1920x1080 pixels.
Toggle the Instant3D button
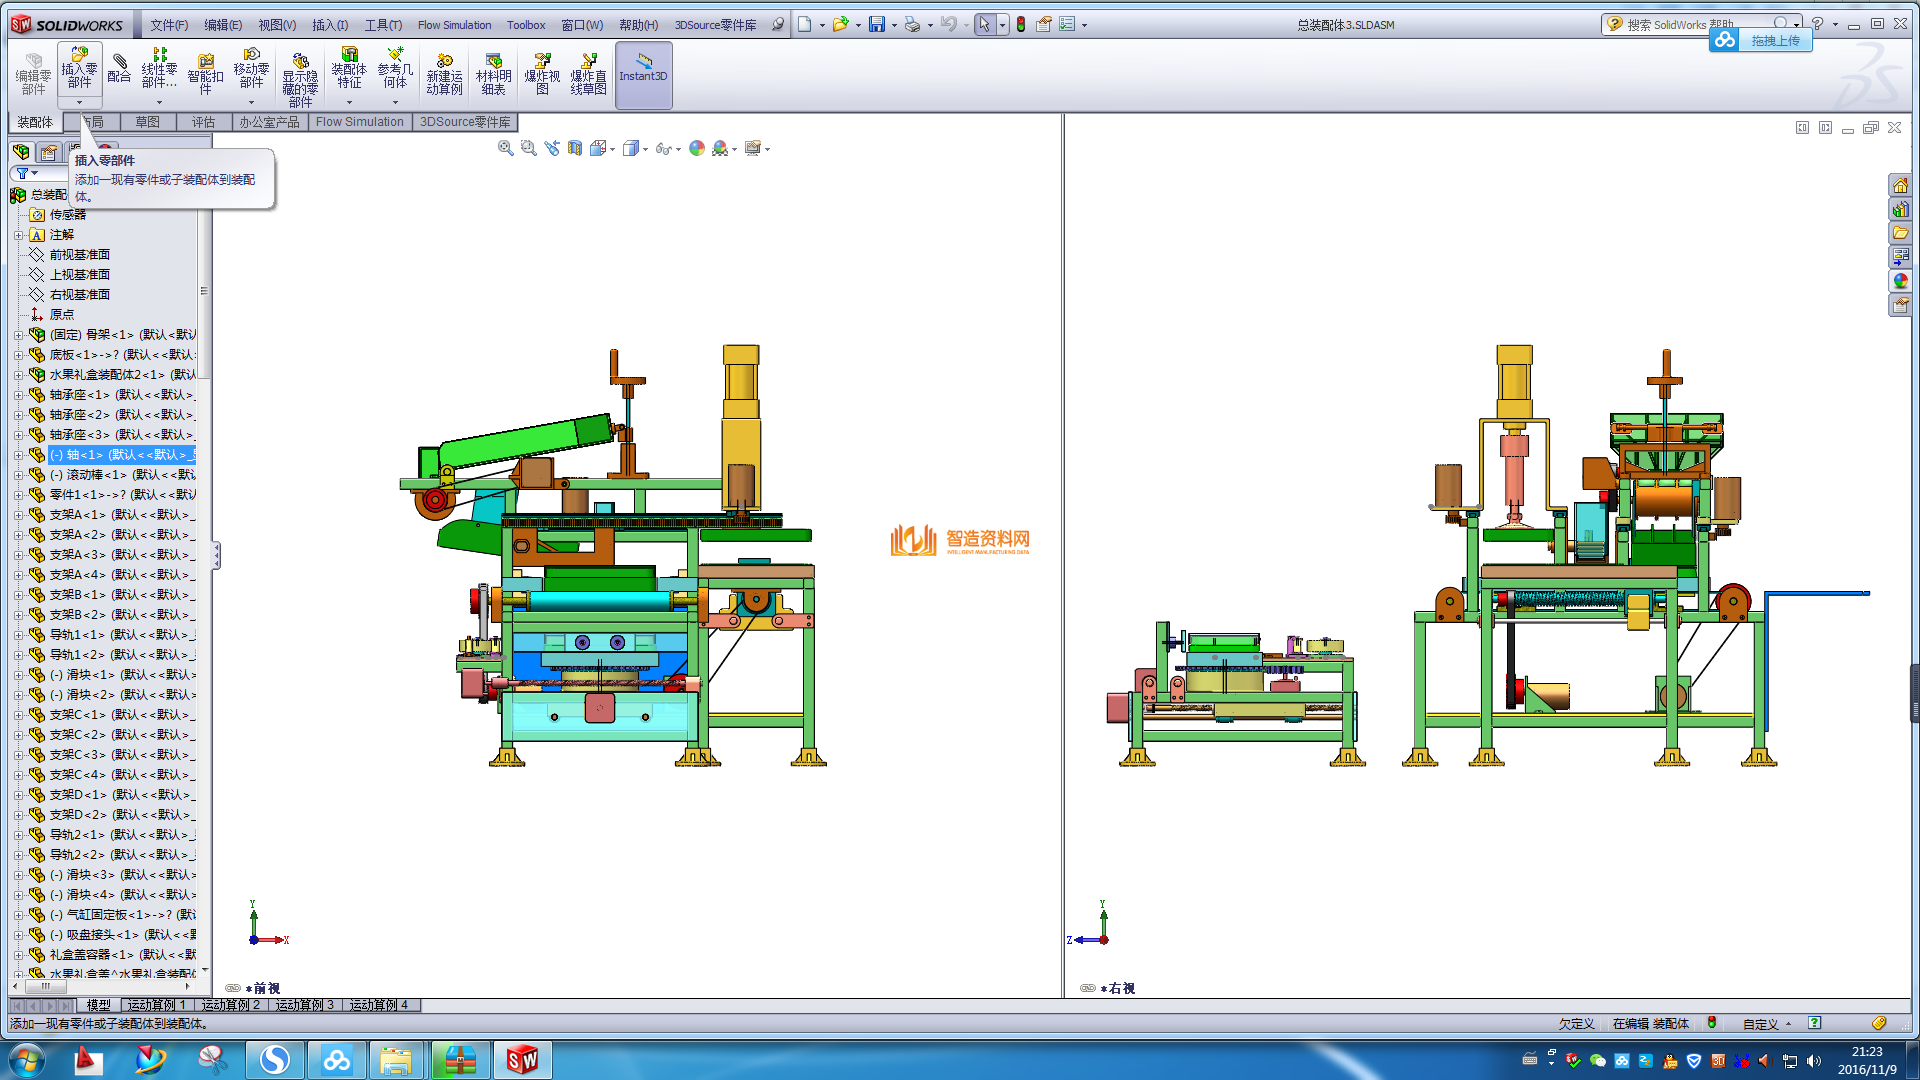643,74
